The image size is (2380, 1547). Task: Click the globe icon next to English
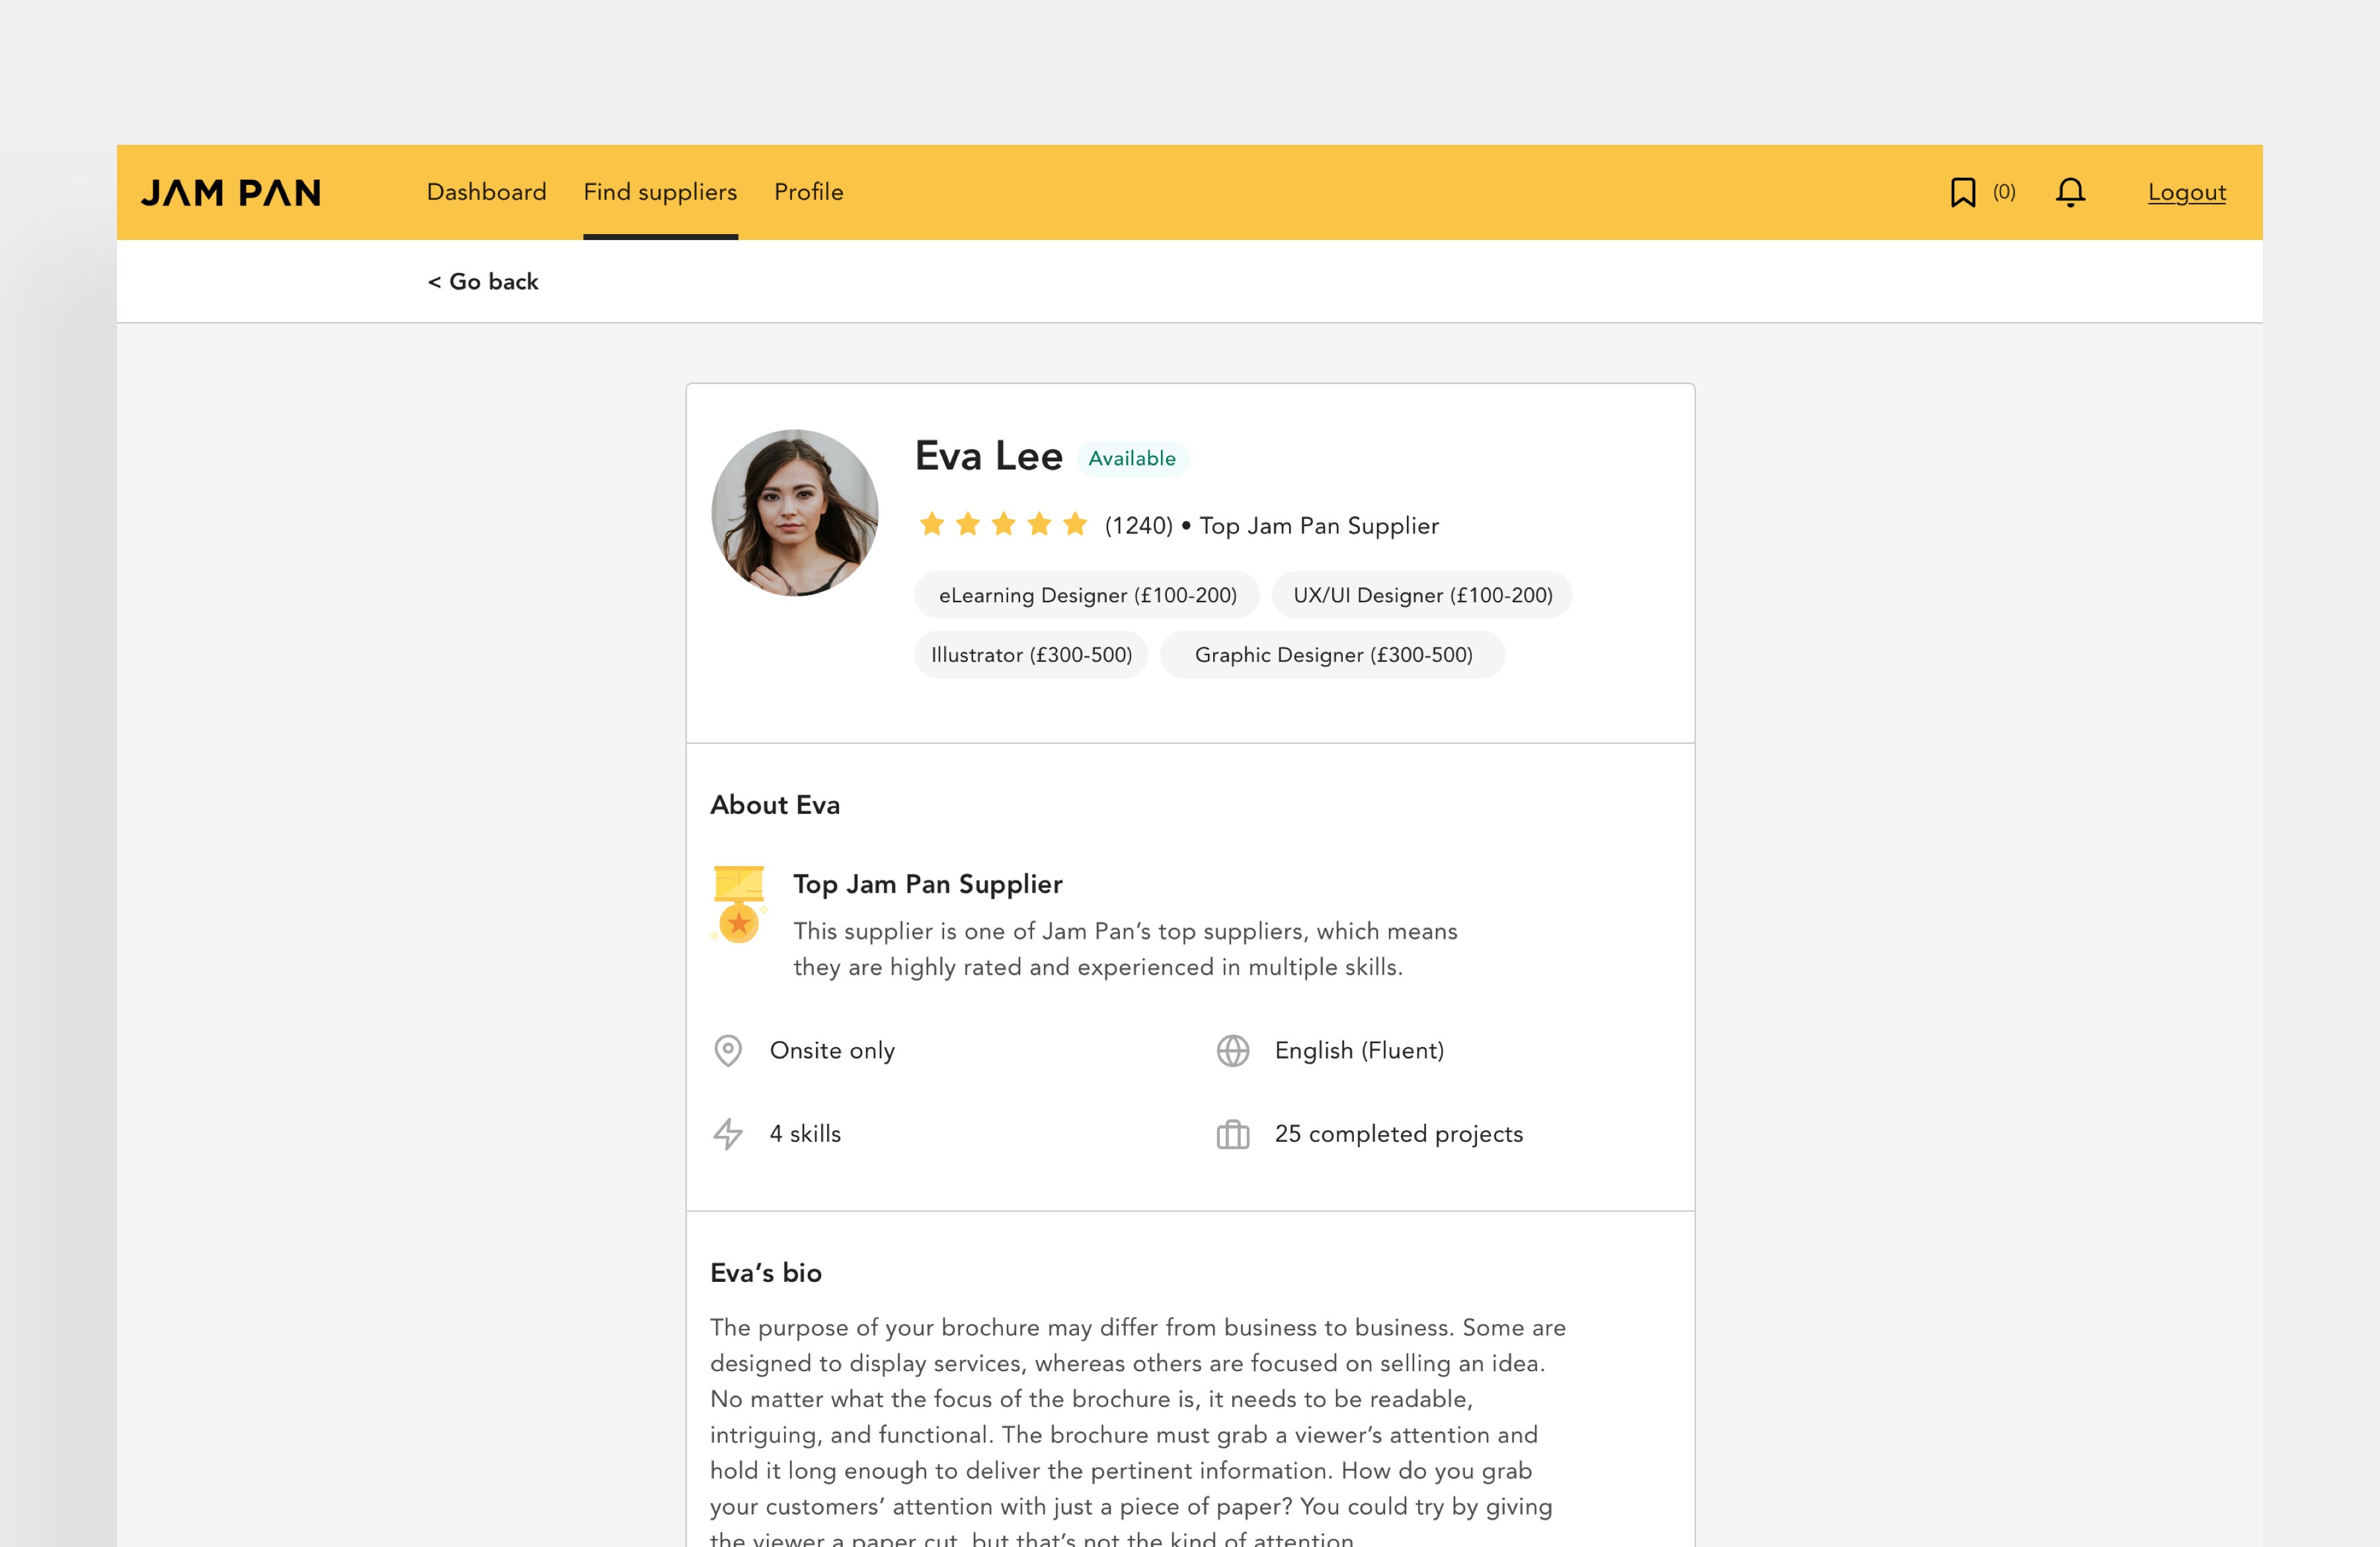tap(1232, 1051)
